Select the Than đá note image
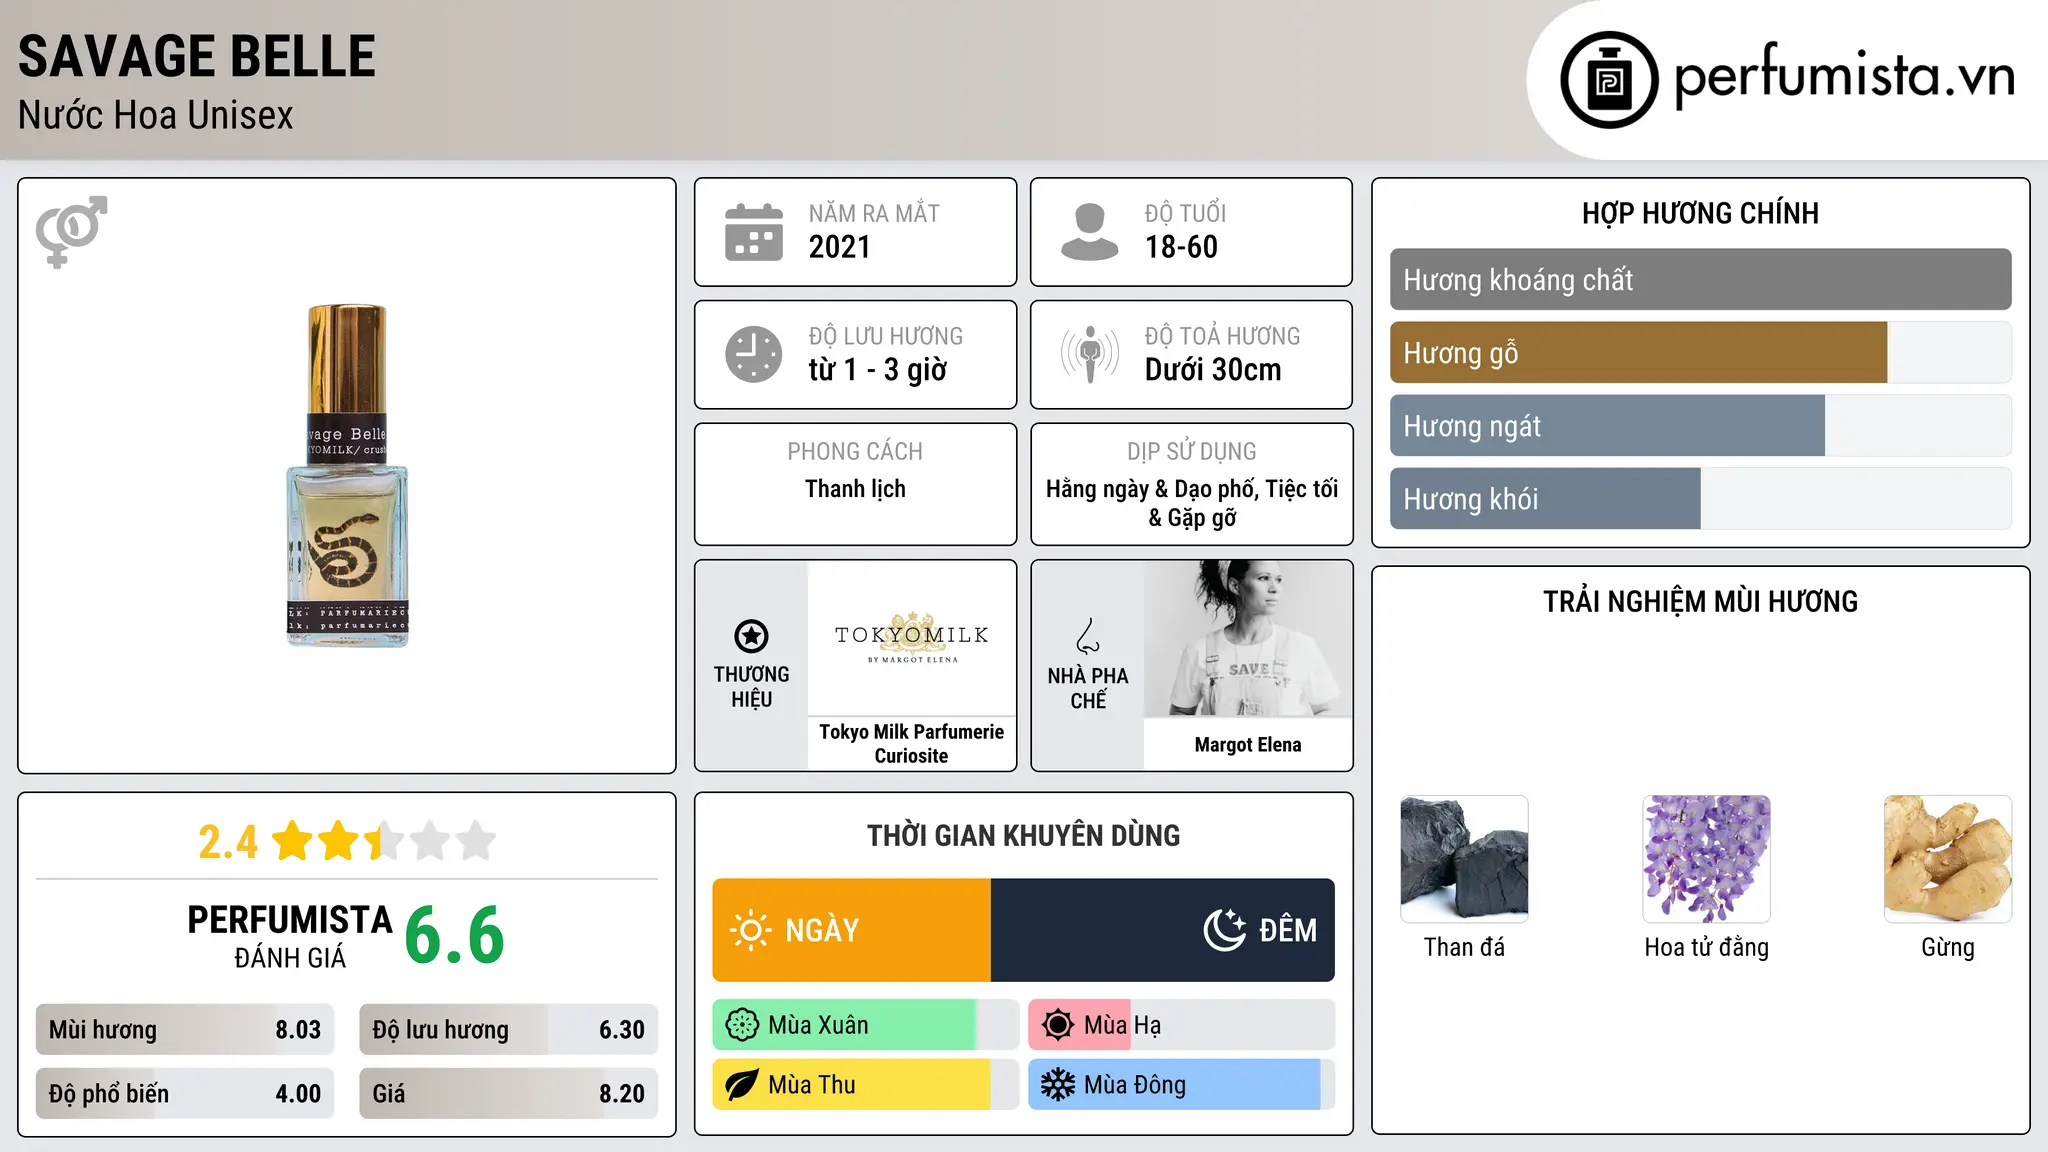 [1464, 859]
